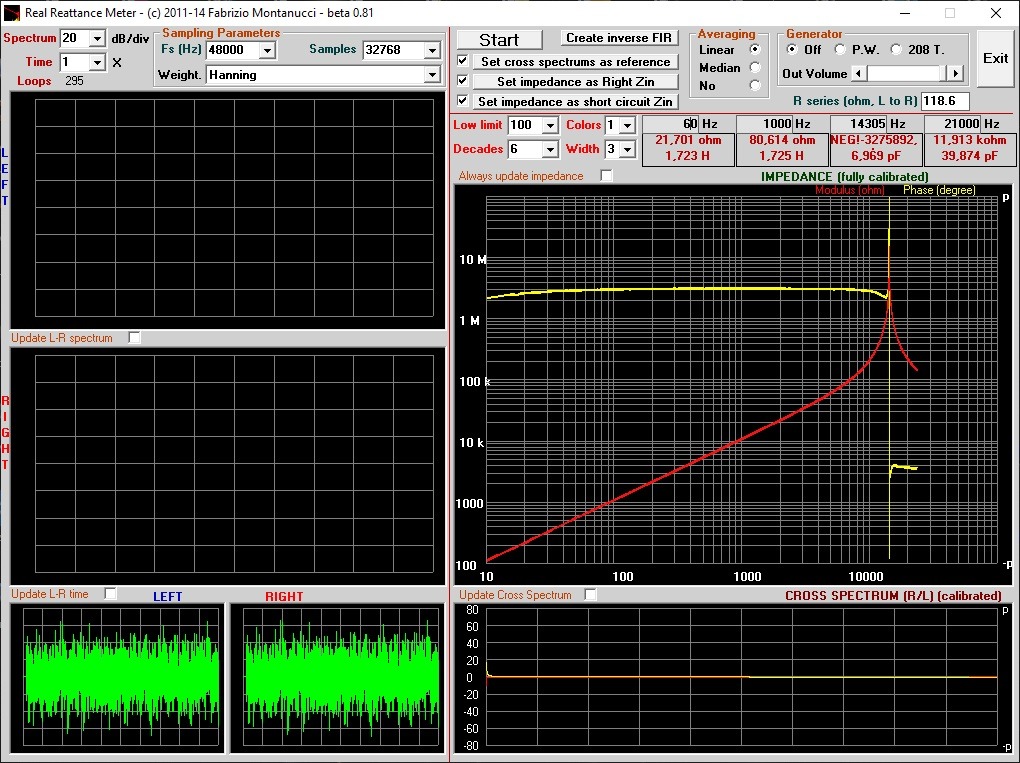Click the Out Volume slider track
The width and height of the screenshot is (1020, 763).
tap(907, 74)
